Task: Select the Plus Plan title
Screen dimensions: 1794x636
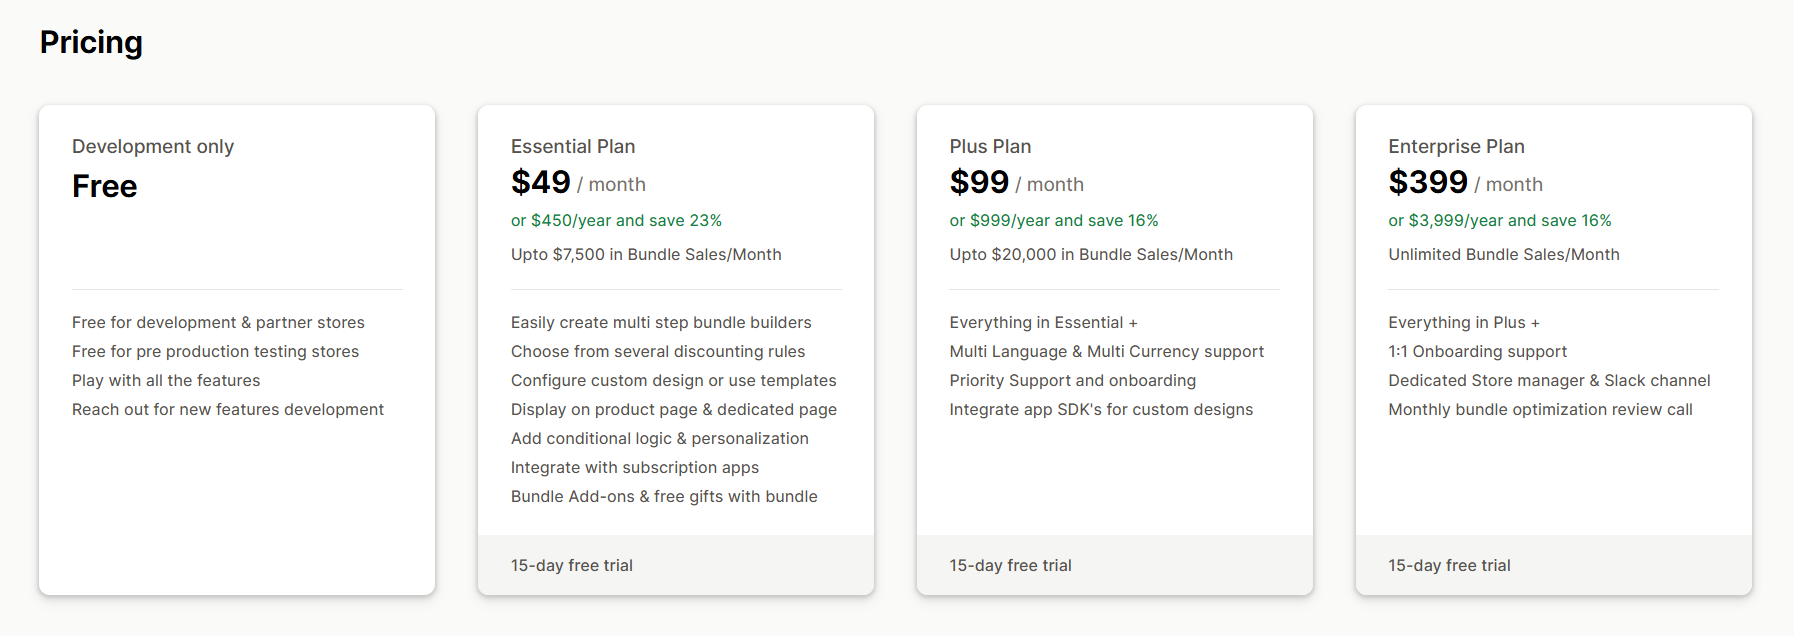Action: pyautogui.click(x=990, y=146)
